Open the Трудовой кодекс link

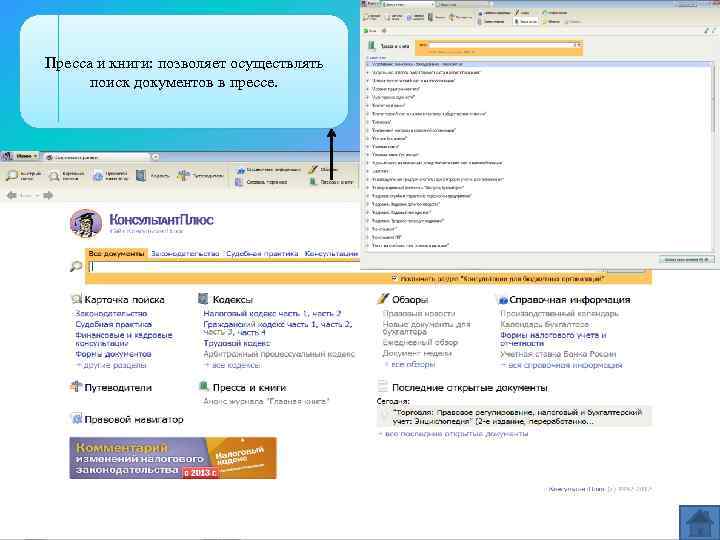coord(237,343)
